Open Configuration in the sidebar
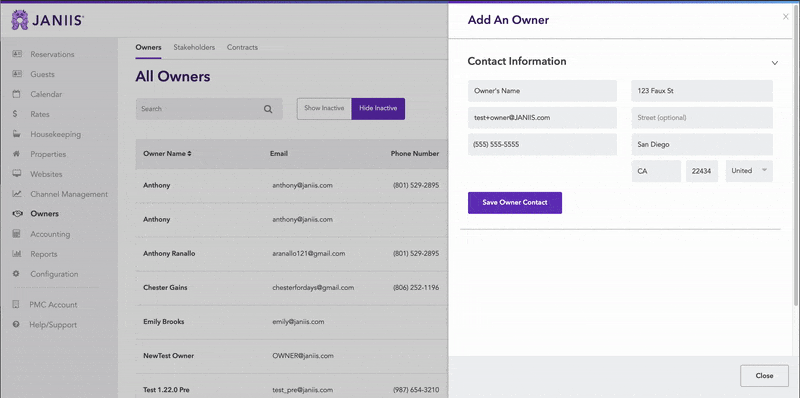Viewport: 800px width, 398px height. [x=54, y=274]
